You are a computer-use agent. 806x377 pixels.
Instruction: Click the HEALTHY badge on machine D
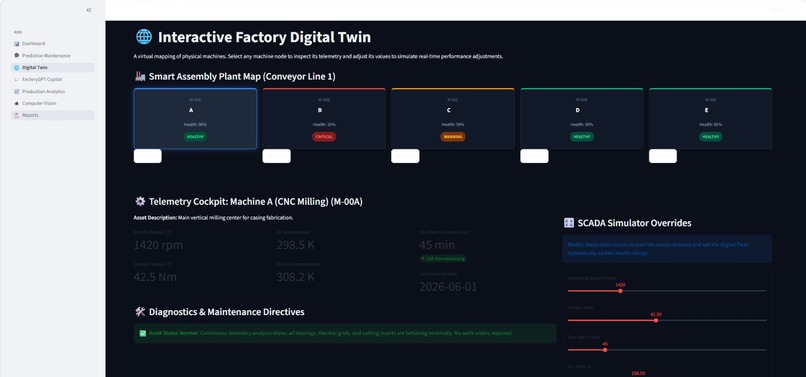[582, 137]
